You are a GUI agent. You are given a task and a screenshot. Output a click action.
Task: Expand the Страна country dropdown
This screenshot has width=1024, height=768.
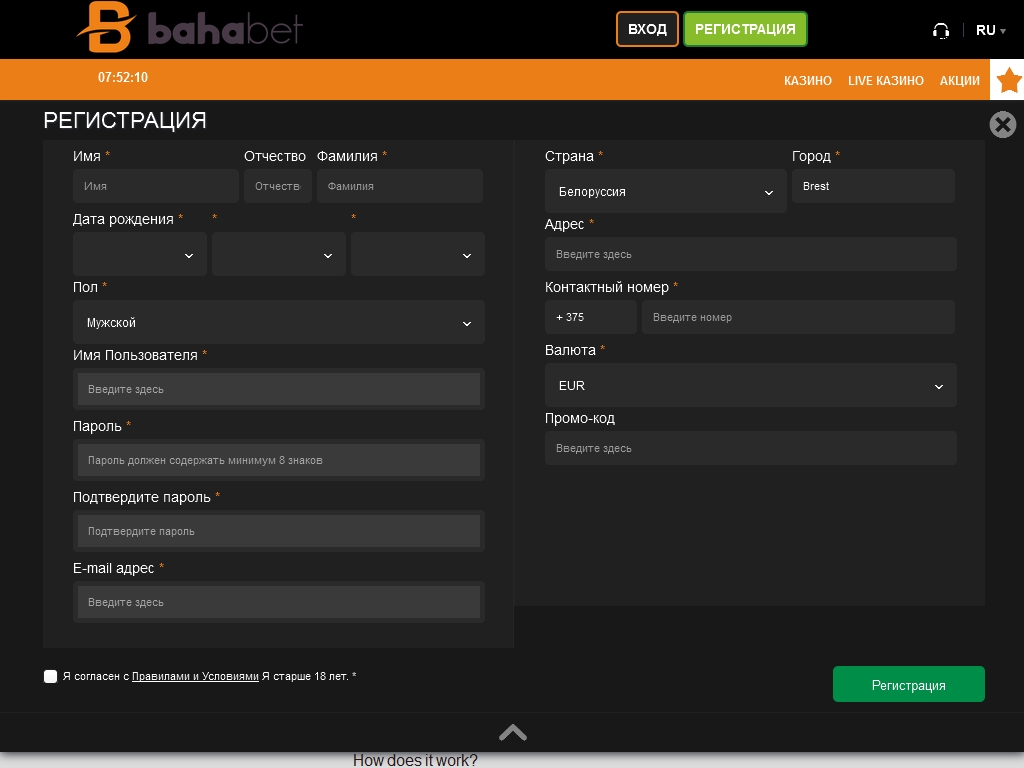(665, 192)
